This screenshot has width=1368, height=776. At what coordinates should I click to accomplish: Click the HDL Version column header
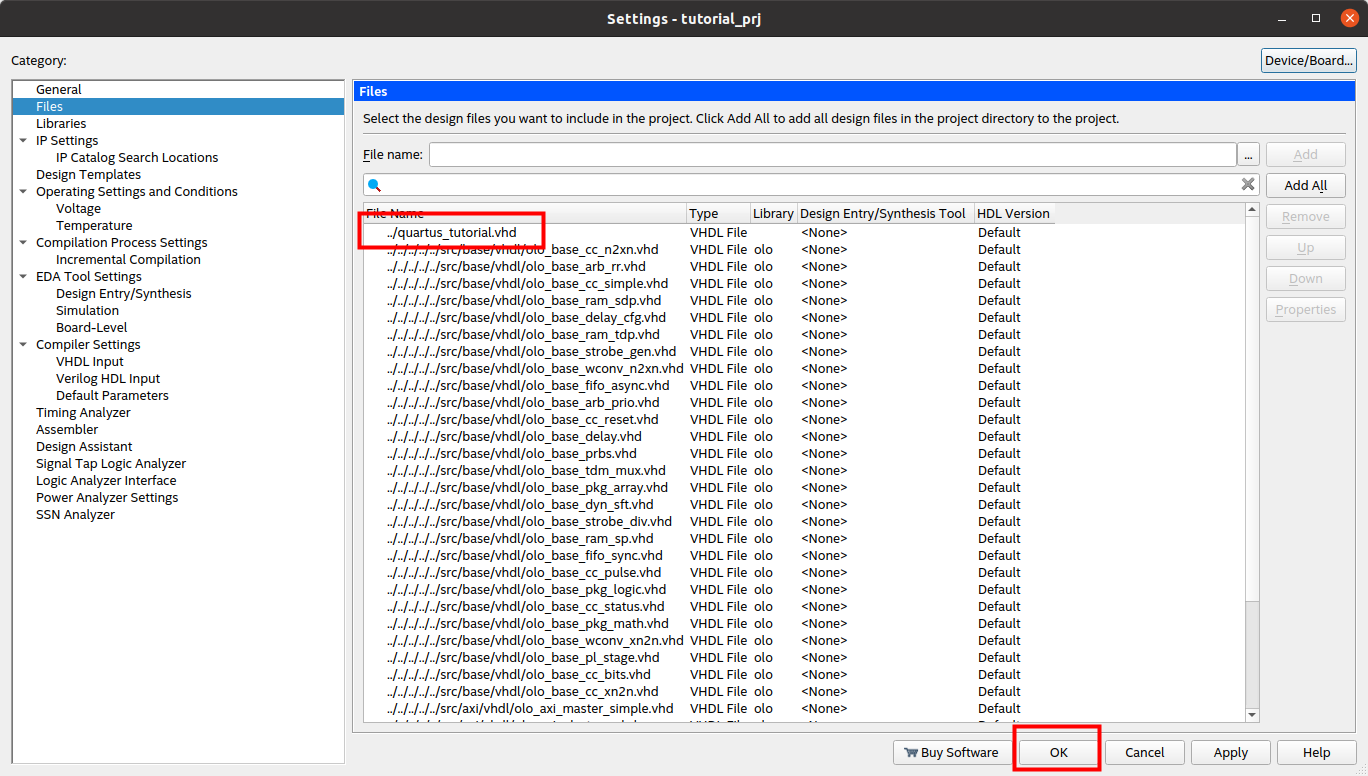[1014, 213]
